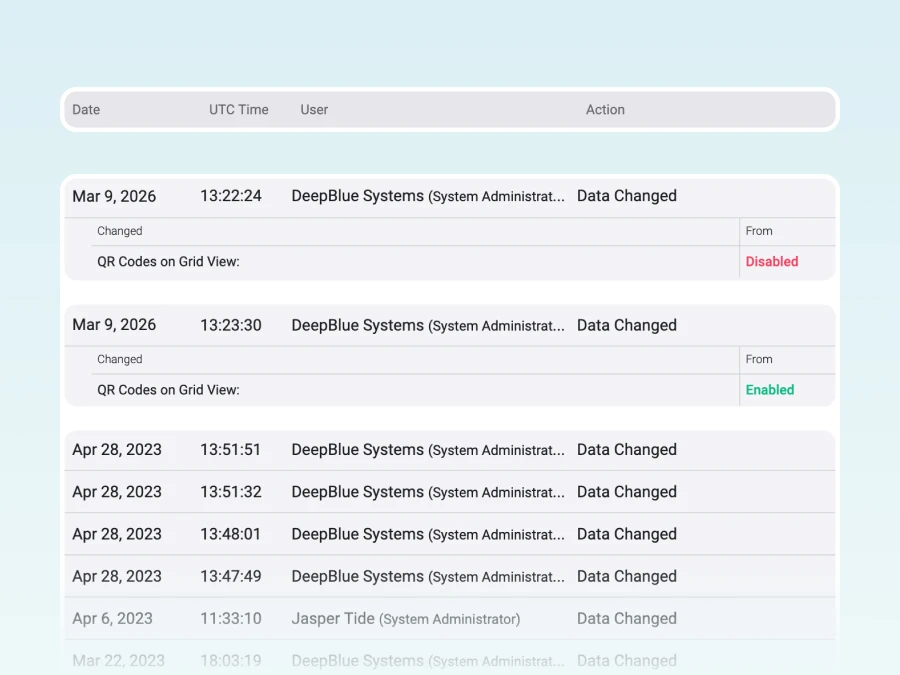Click the red Disabled value
Viewport: 900px width, 675px height.
point(771,262)
